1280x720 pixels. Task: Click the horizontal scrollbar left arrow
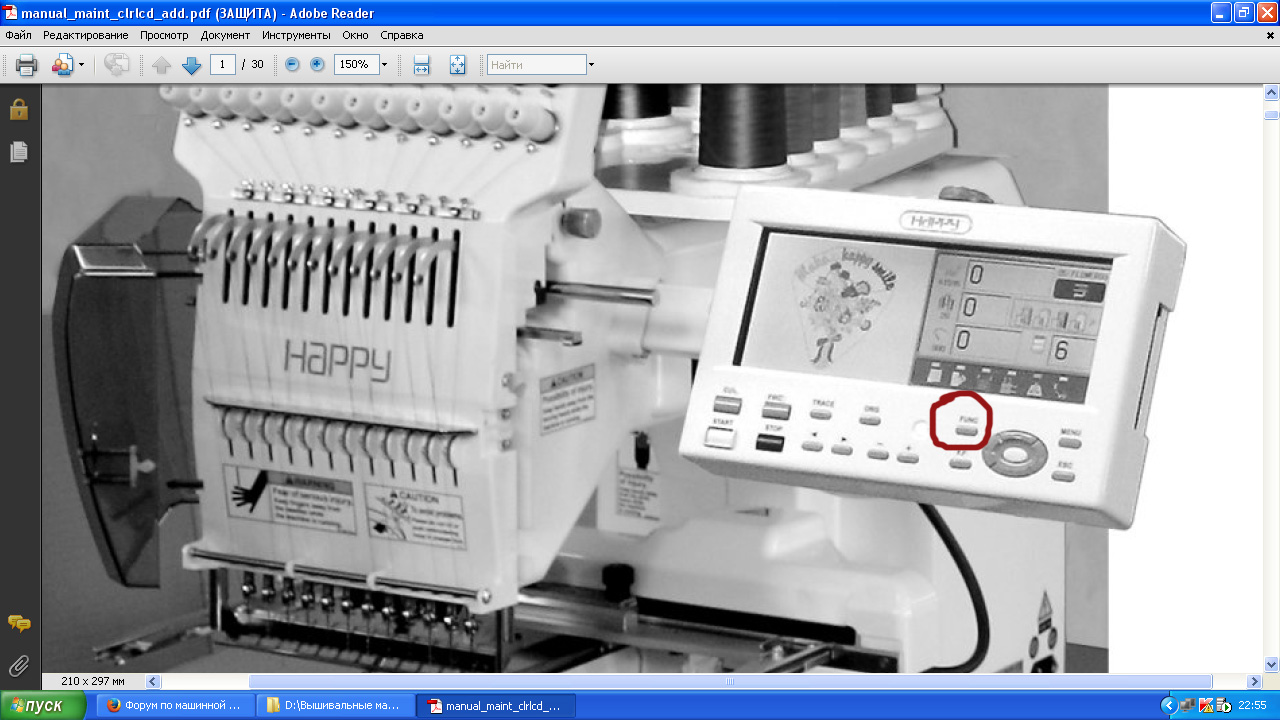(154, 681)
